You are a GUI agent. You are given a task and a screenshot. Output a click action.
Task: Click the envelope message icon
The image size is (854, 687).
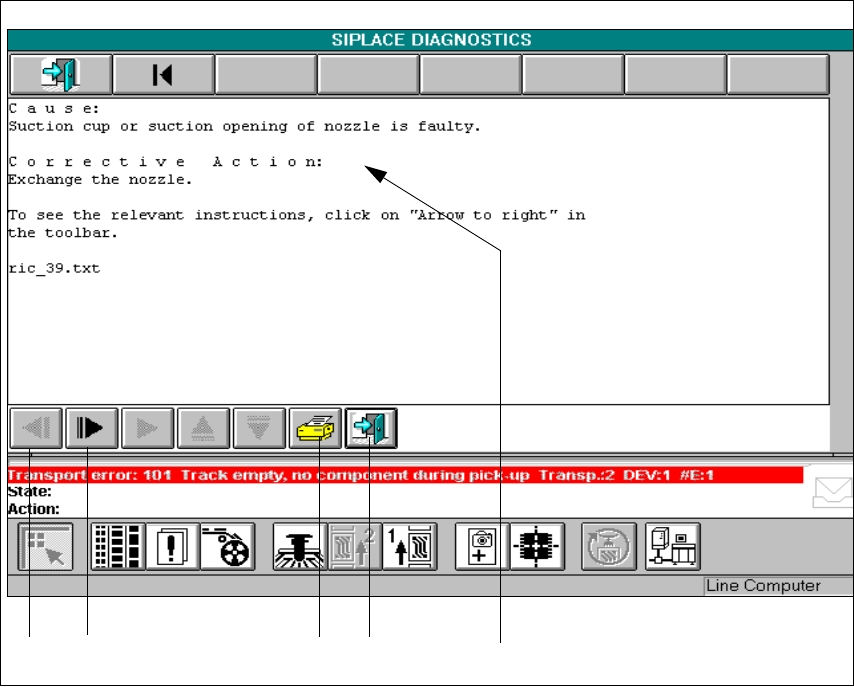(x=833, y=492)
